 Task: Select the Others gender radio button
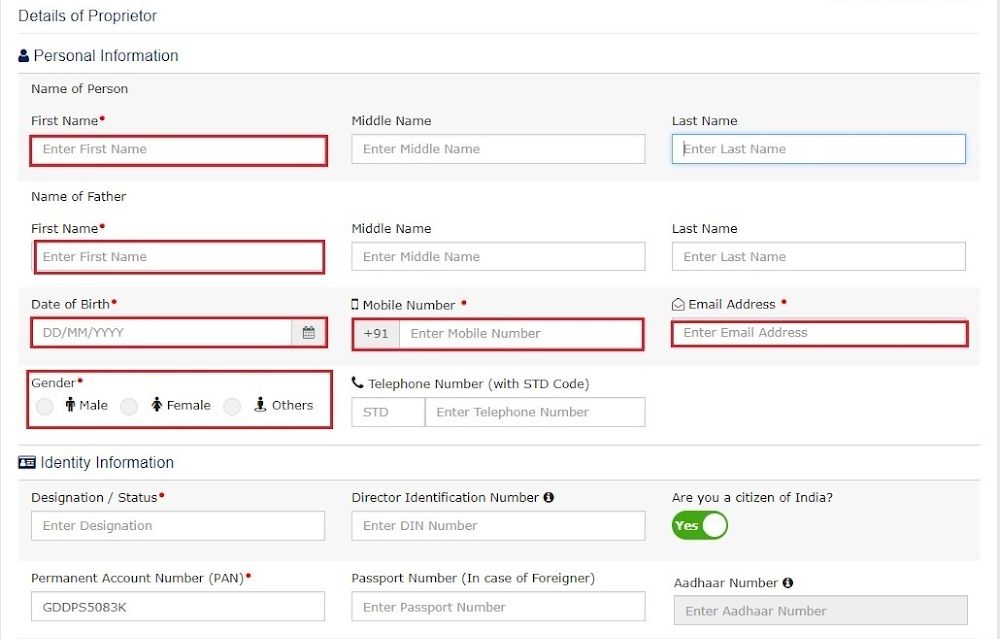[232, 406]
